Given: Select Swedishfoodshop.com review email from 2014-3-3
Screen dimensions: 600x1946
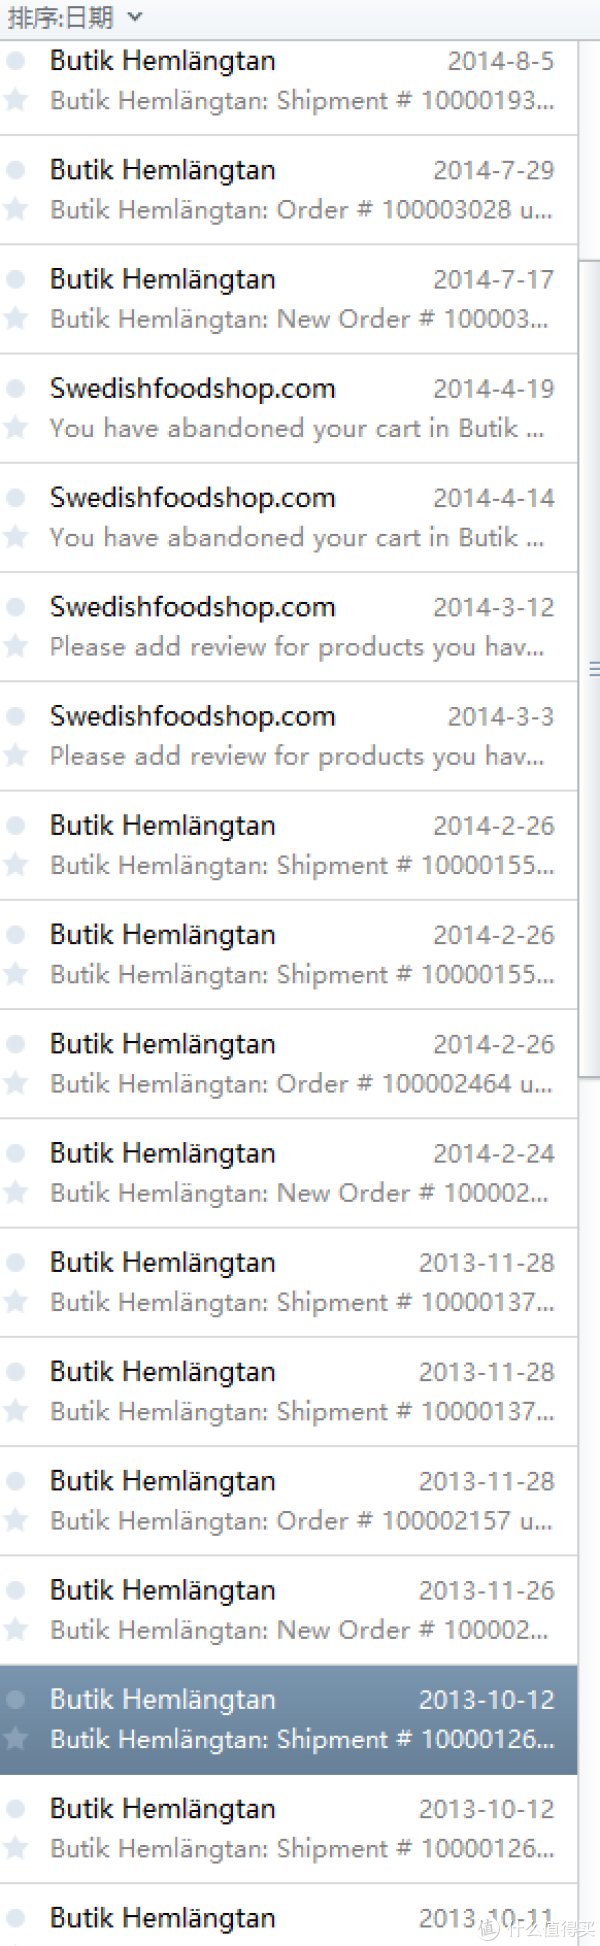Looking at the screenshot, I should click(289, 736).
